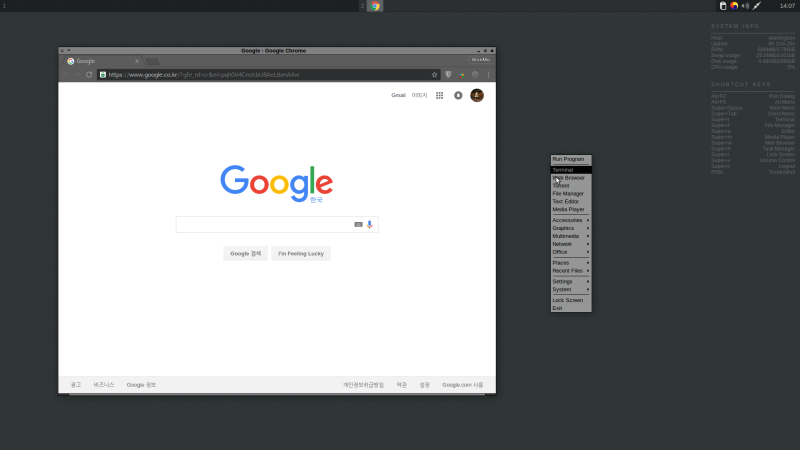Expand the Accessories submenu
Viewport: 800px width, 450px height.
coord(571,220)
